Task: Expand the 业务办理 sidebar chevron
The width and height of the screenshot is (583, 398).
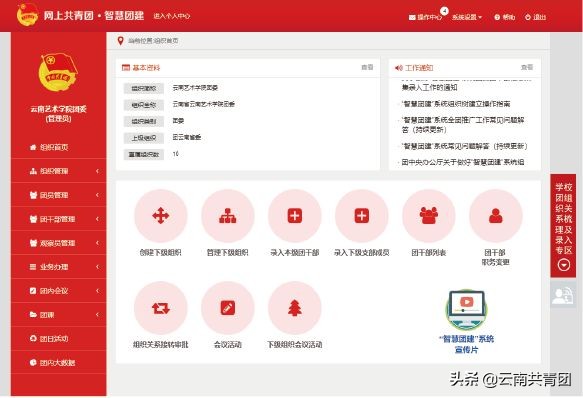Action: 97,267
